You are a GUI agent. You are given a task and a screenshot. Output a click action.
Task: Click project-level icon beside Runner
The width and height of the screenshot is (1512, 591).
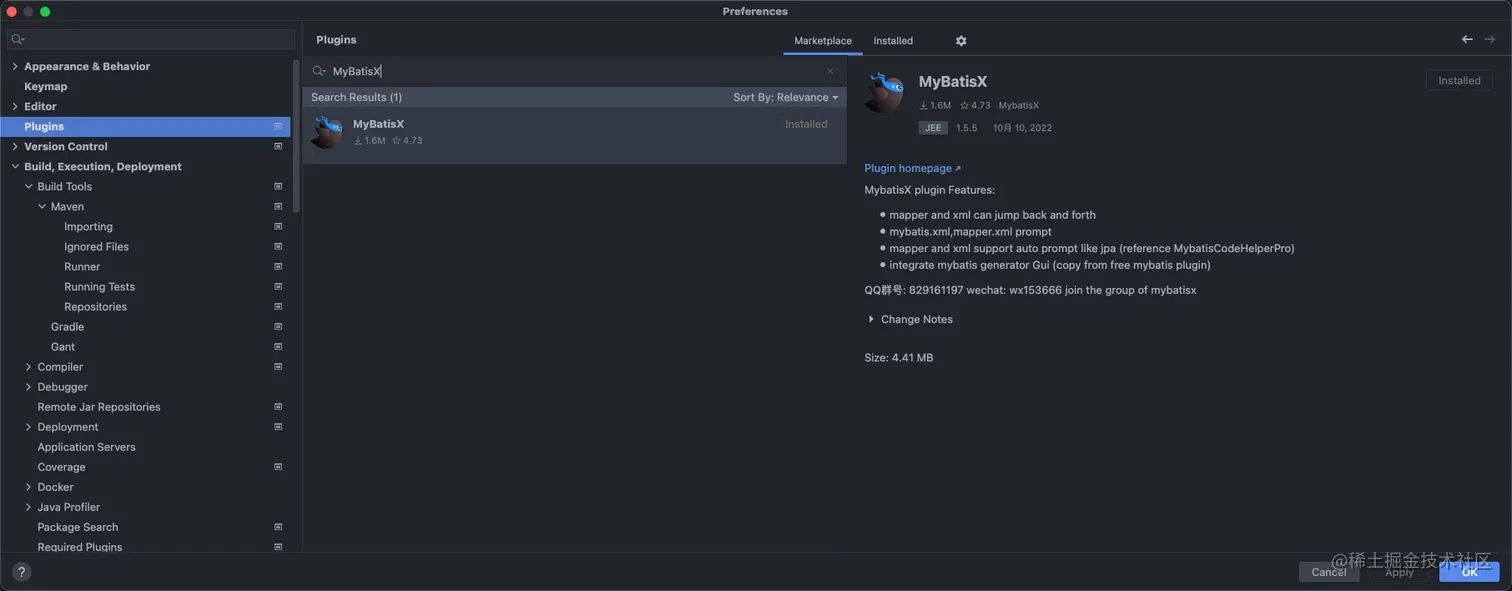[x=278, y=266]
